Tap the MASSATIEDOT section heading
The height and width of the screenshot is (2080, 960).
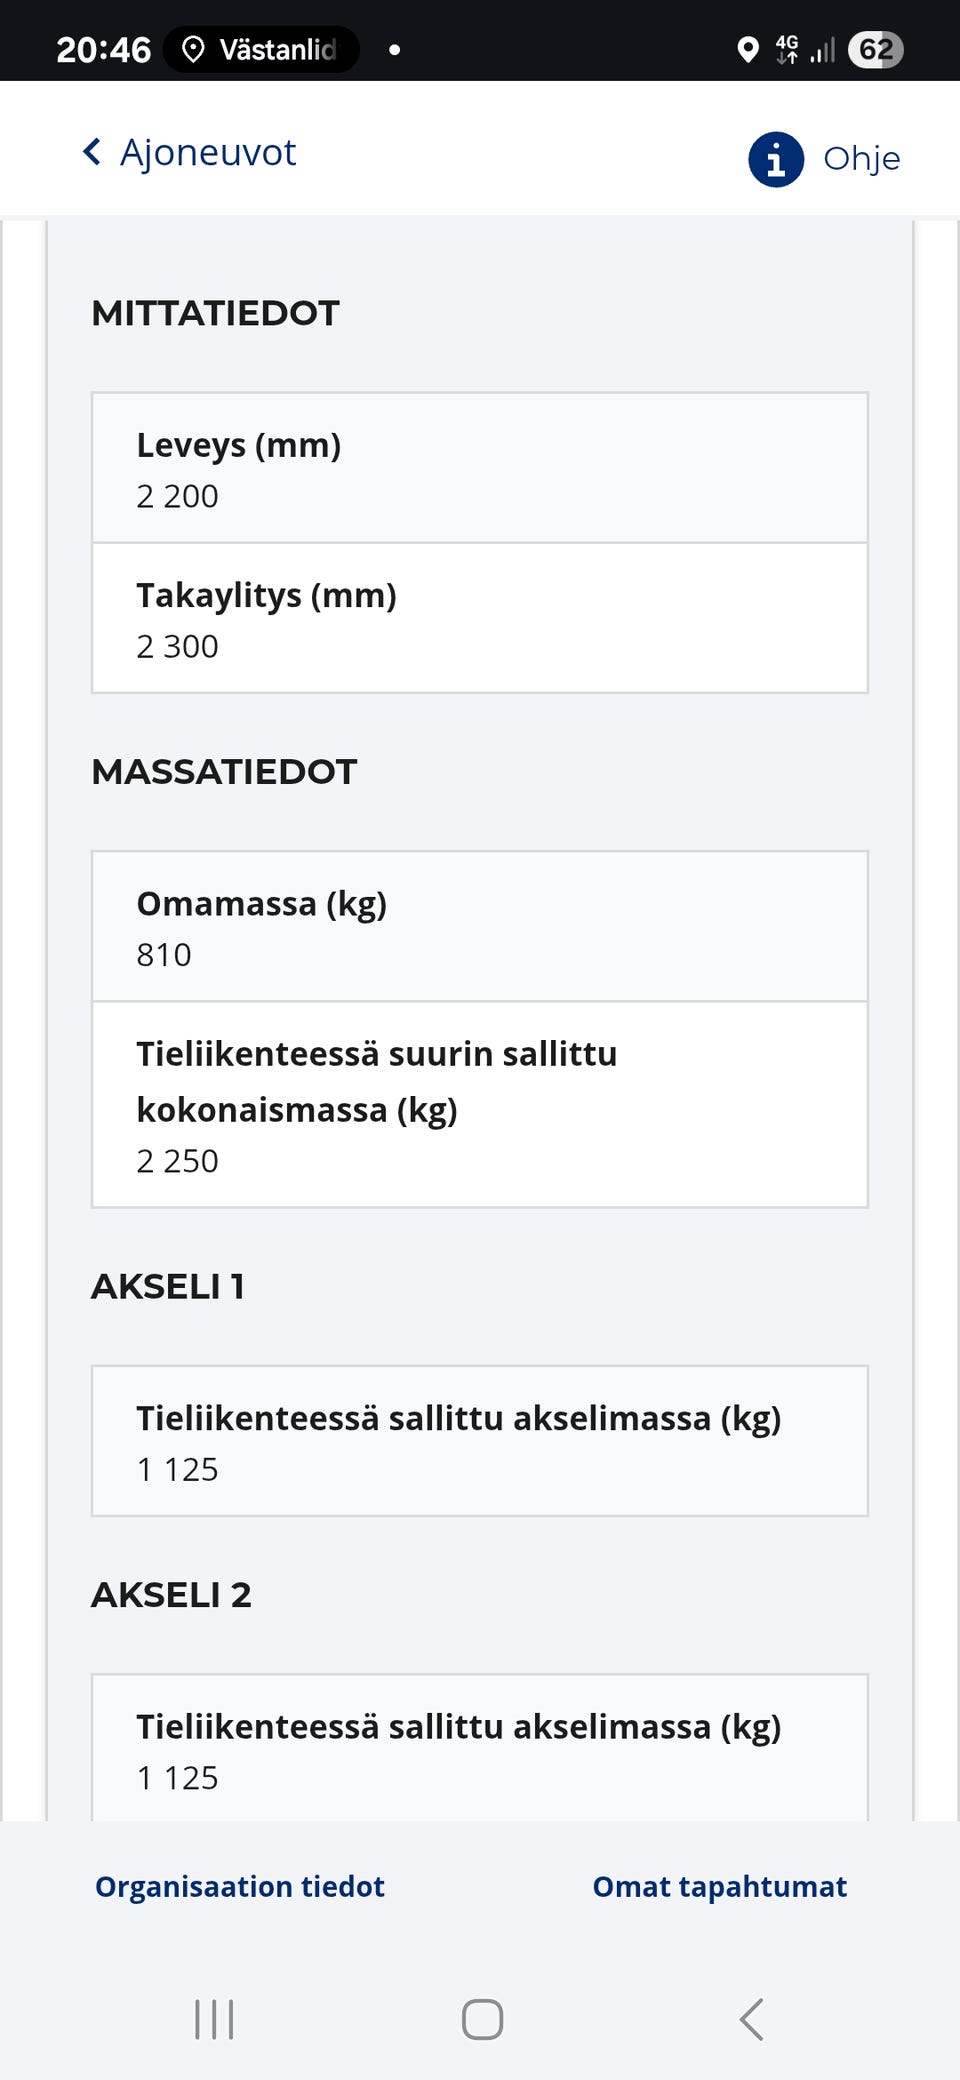223,771
